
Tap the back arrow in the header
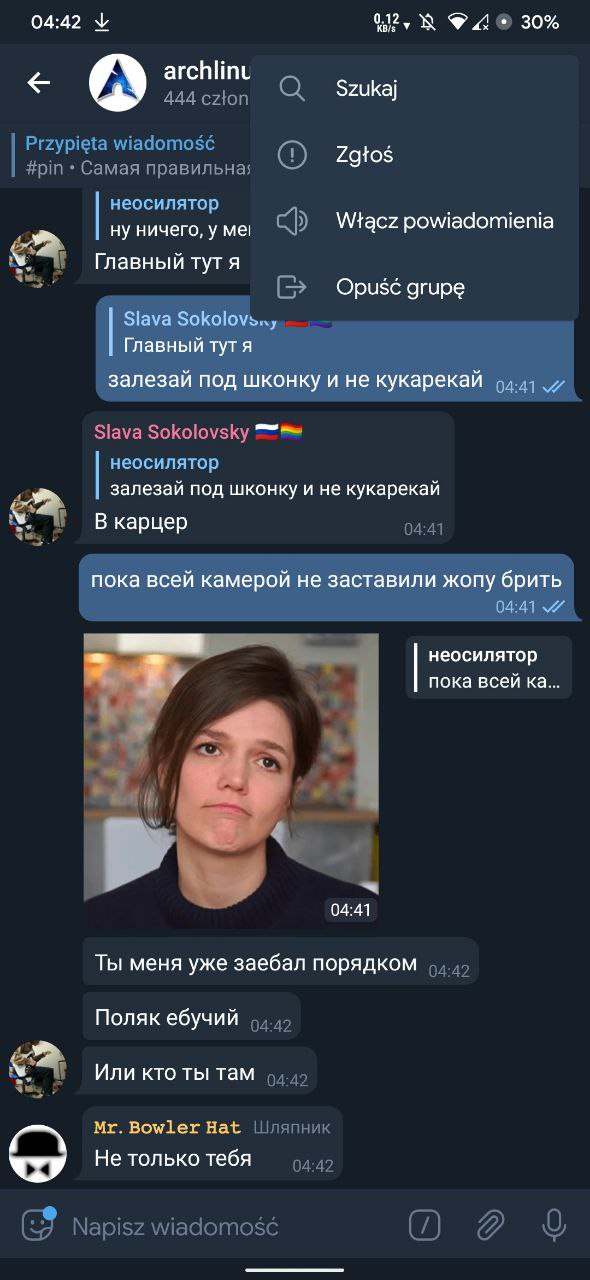tap(39, 83)
